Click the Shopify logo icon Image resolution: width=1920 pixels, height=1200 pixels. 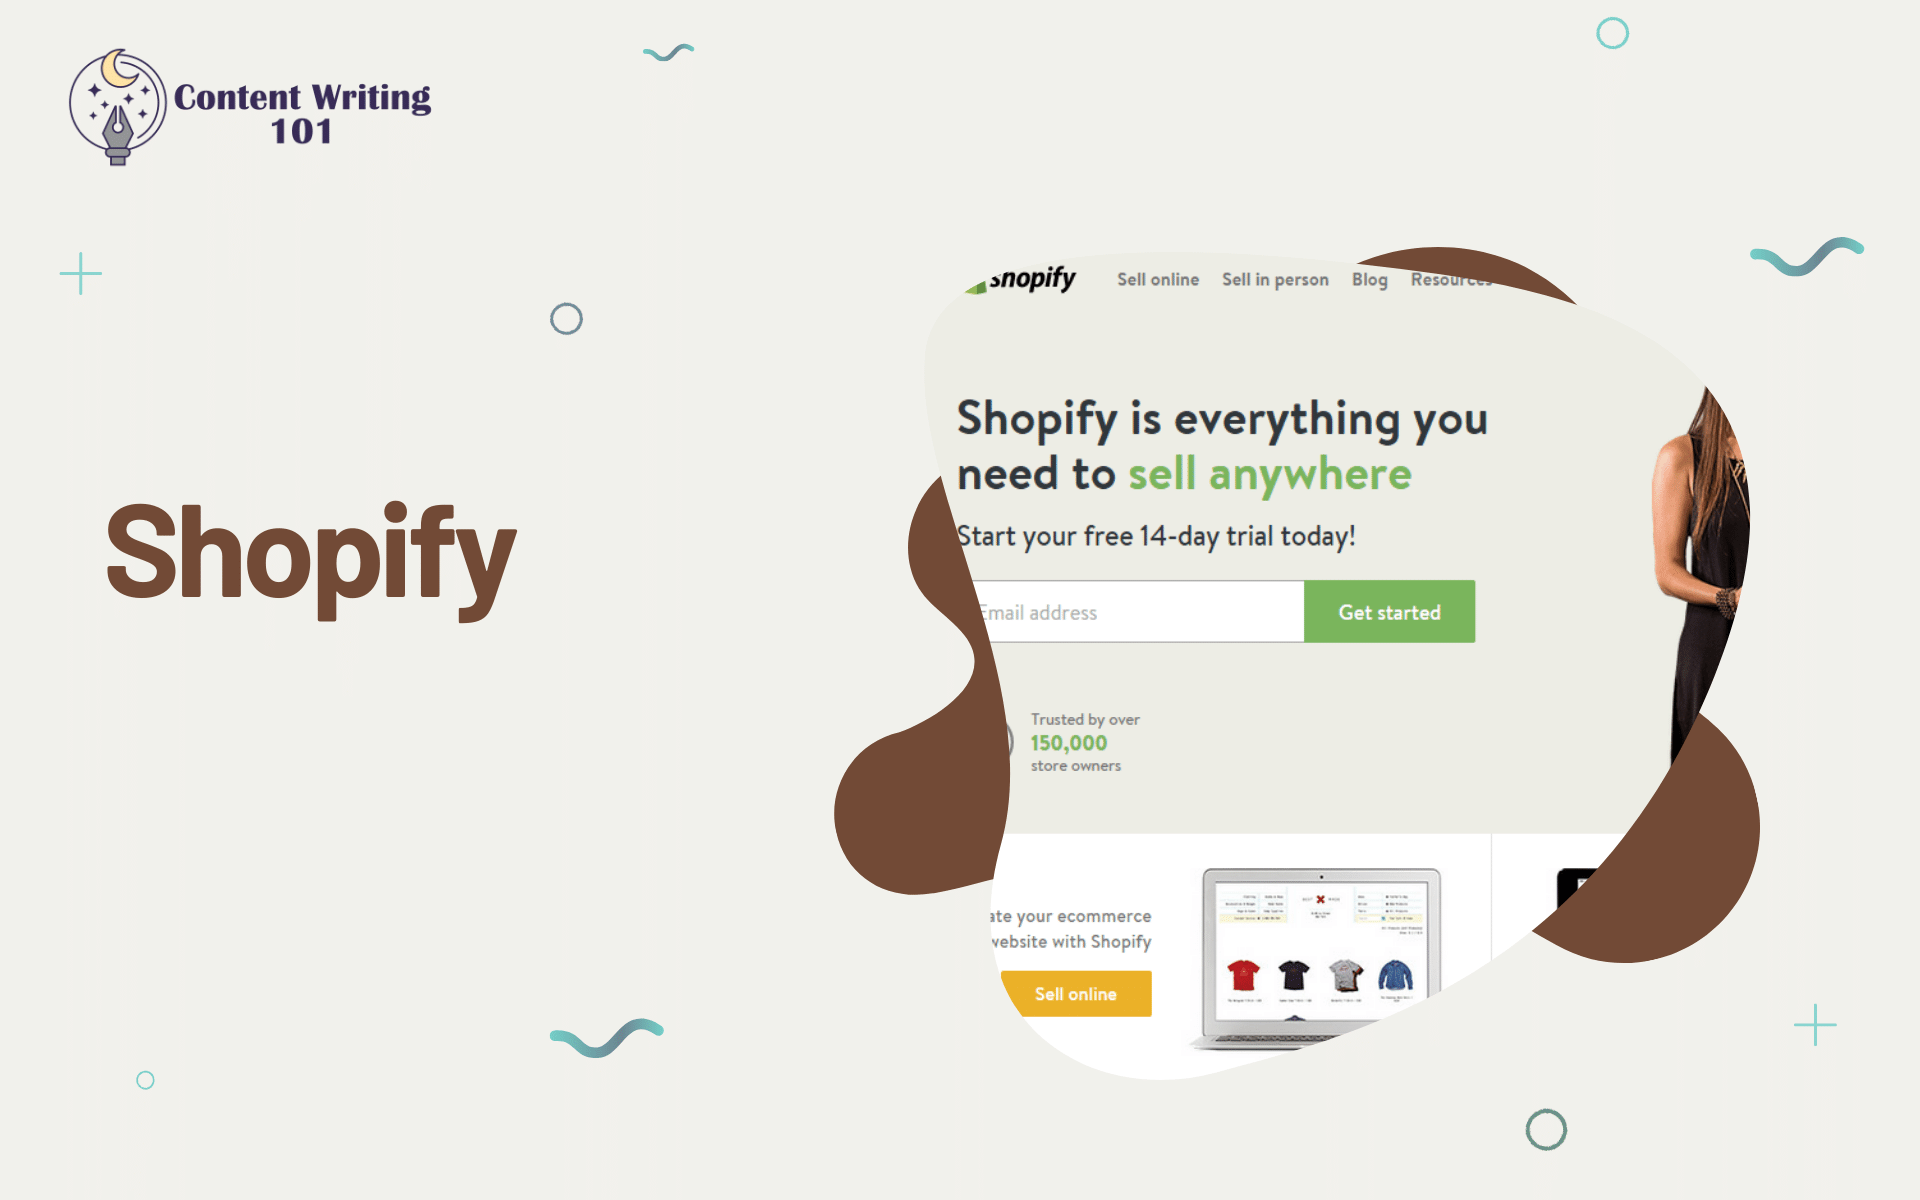[972, 281]
